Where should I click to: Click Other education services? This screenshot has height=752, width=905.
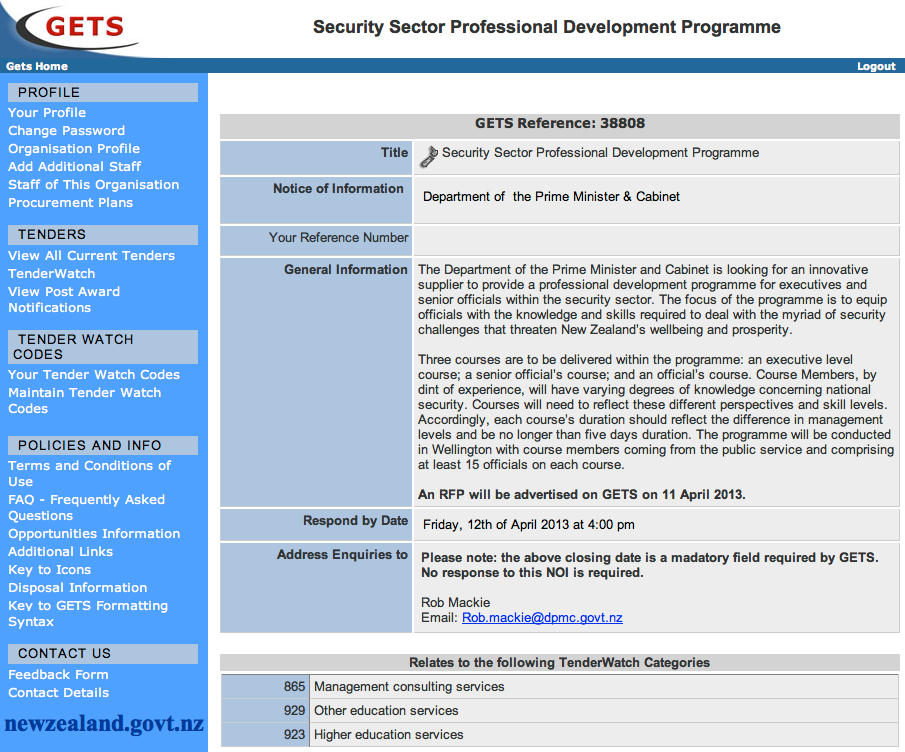click(386, 710)
